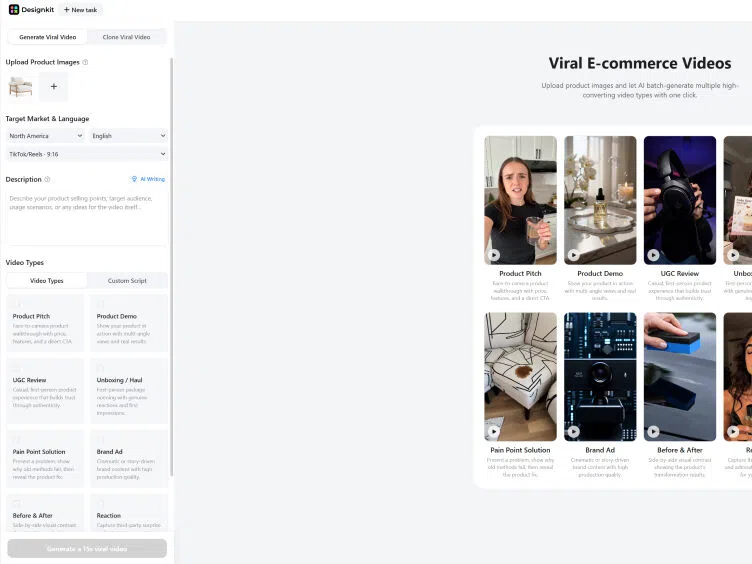
Task: Open the North America market dropdown
Action: [x=46, y=136]
